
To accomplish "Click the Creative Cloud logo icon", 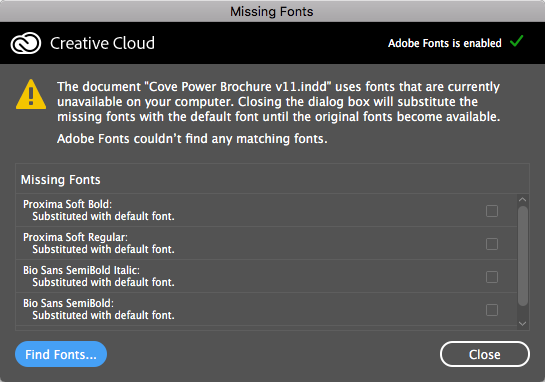I will tap(26, 43).
